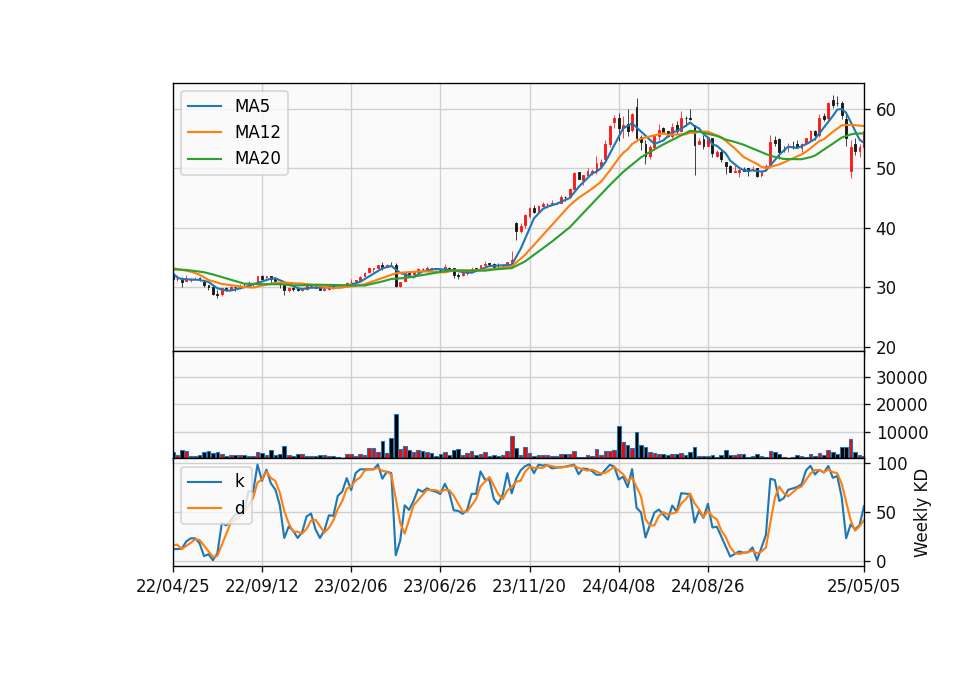The width and height of the screenshot is (960, 690).
Task: Click the k legend label
Action: [239, 481]
